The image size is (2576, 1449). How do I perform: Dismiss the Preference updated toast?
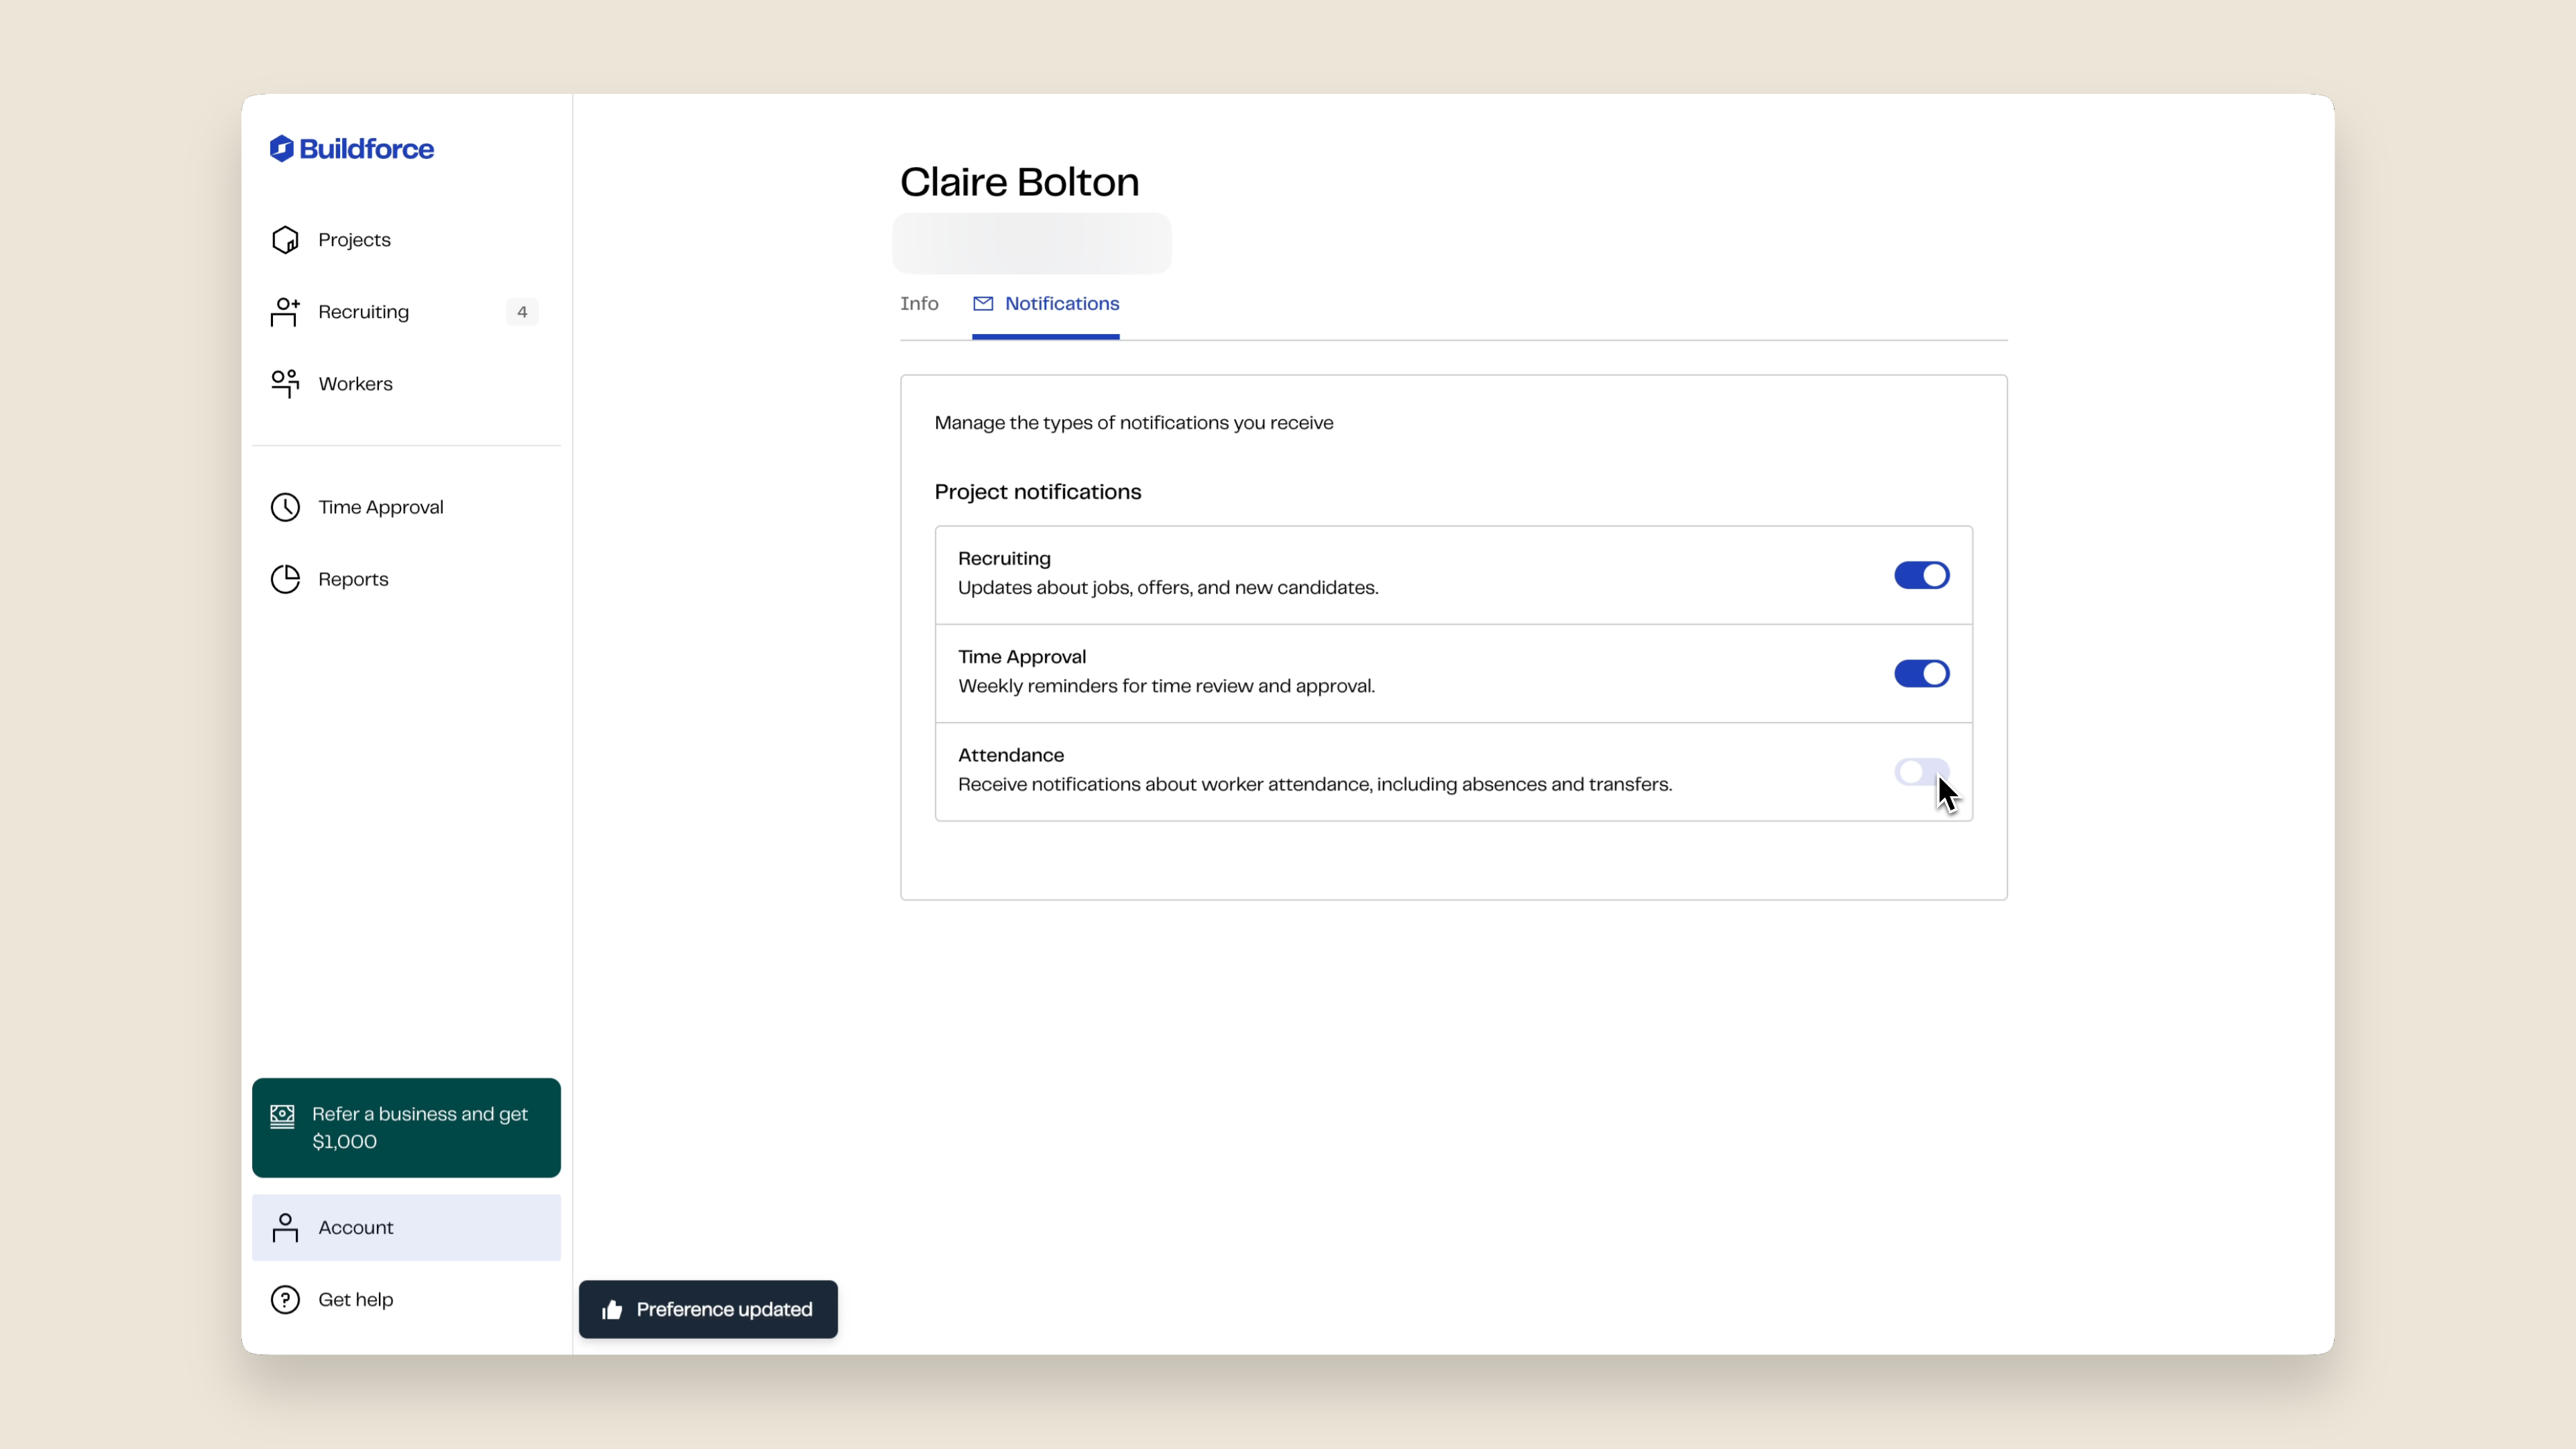point(708,1310)
